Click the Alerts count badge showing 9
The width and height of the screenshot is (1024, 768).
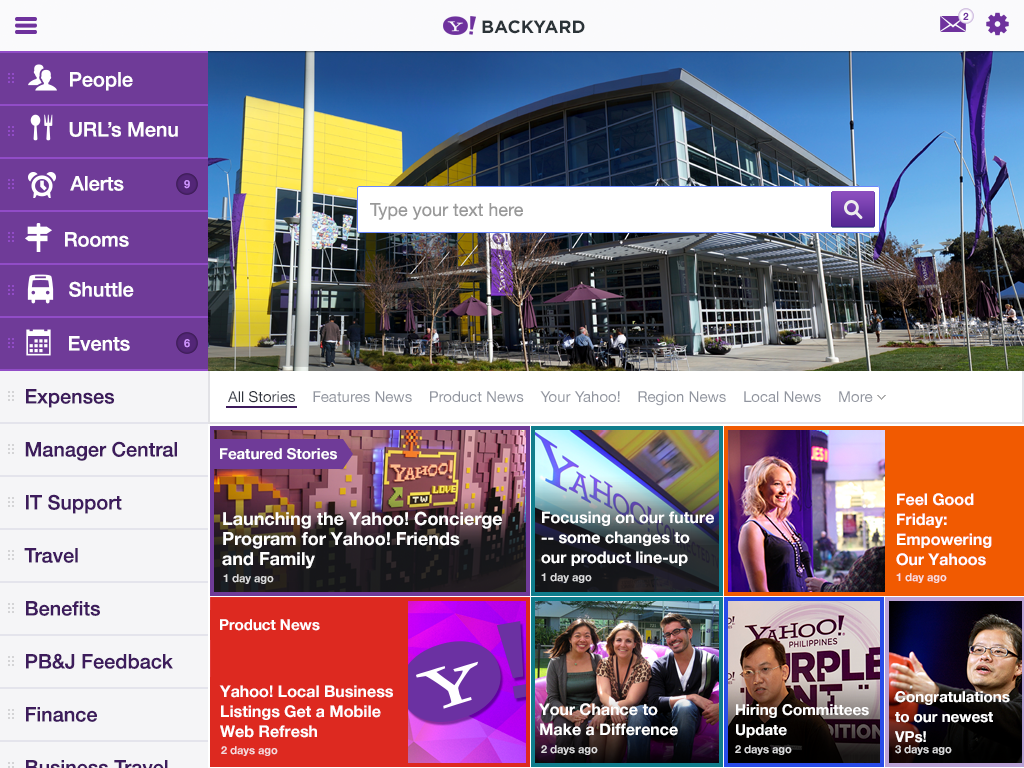[186, 184]
